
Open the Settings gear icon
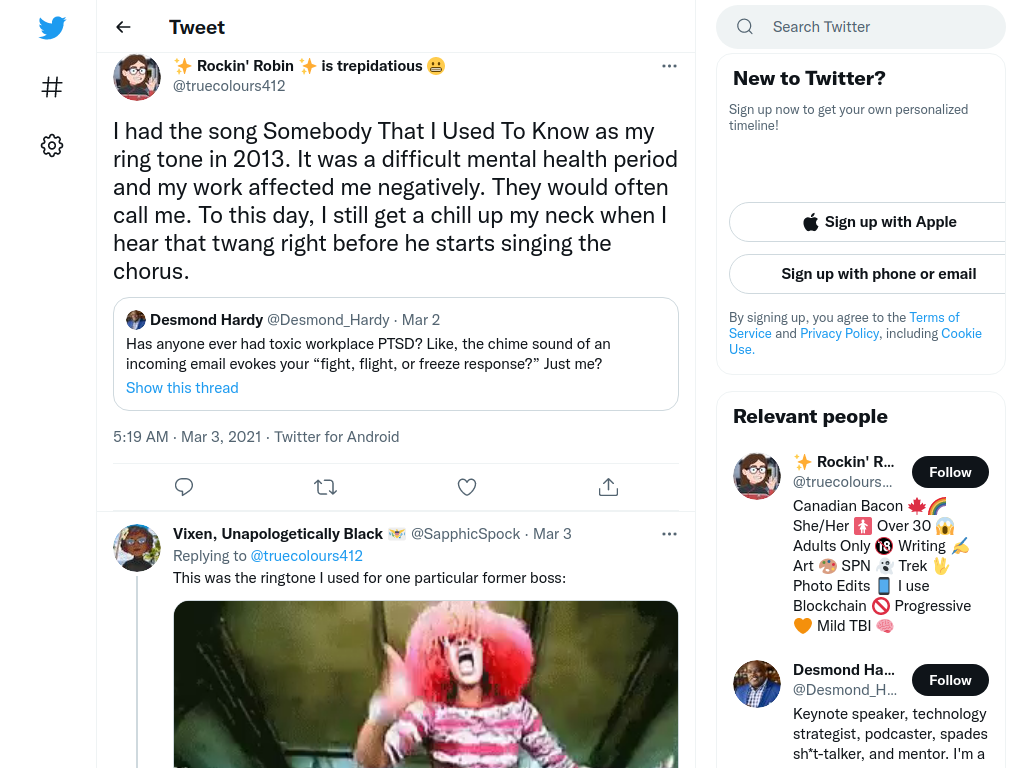point(52,145)
